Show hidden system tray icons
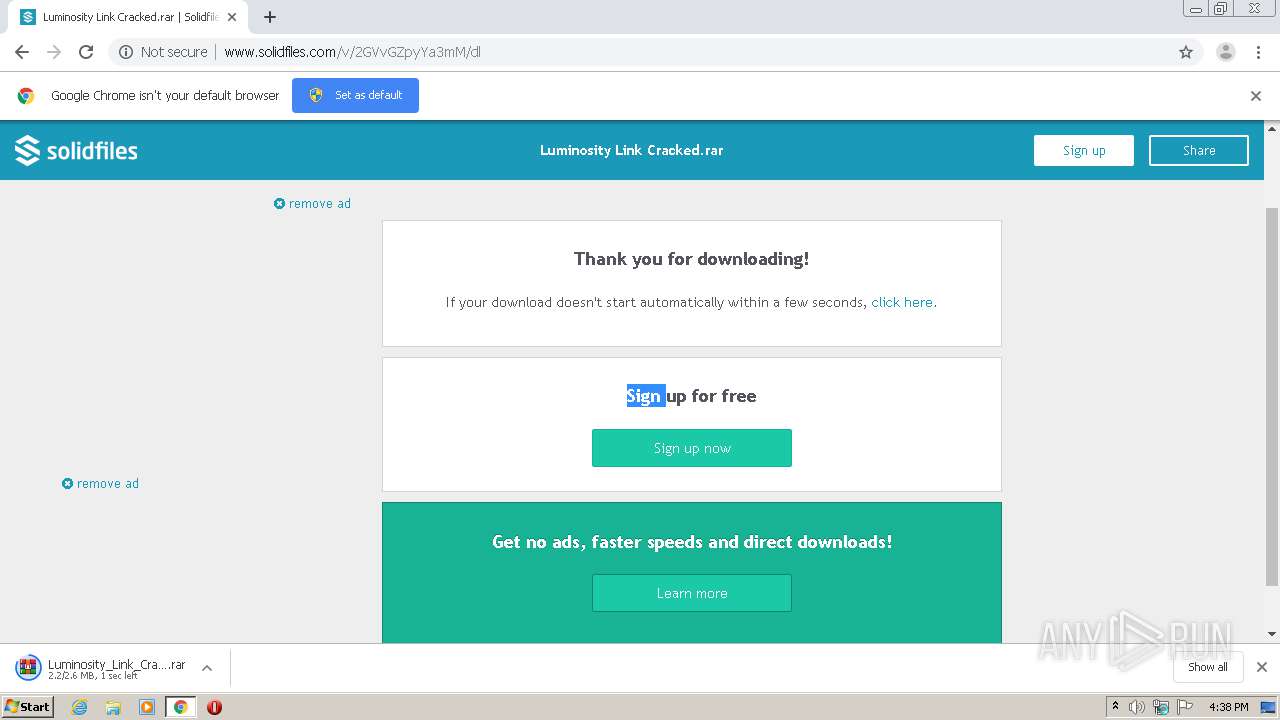Image resolution: width=1280 pixels, height=720 pixels. (x=1115, y=707)
